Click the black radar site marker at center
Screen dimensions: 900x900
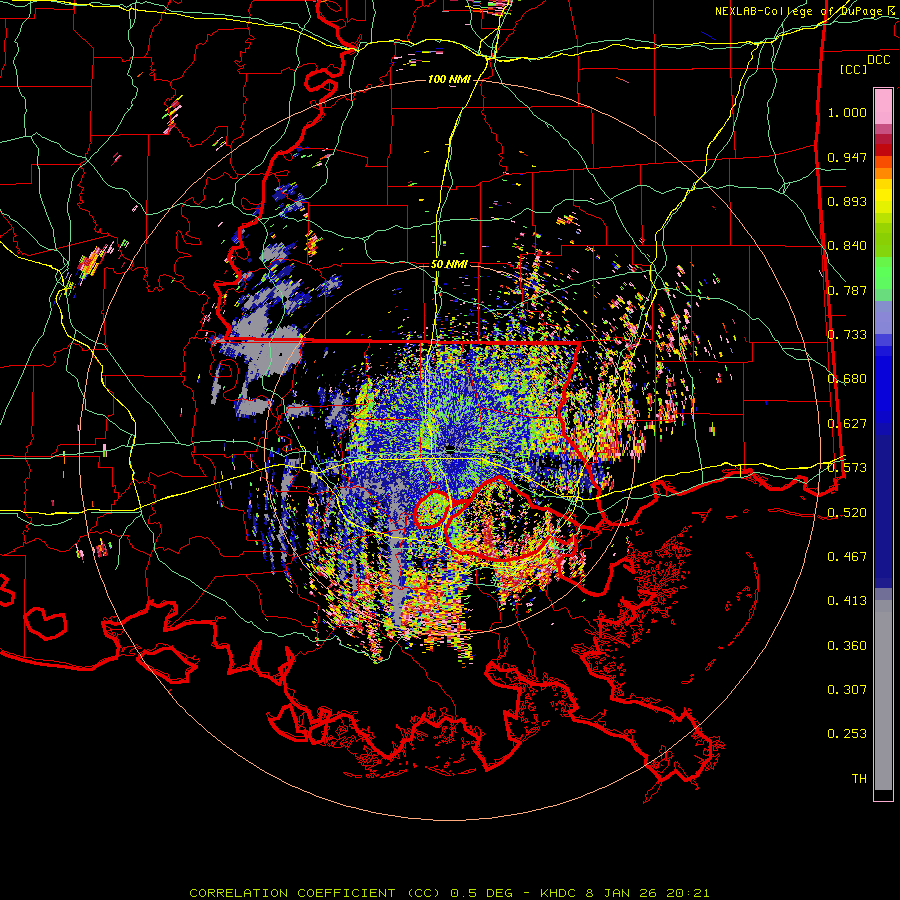(x=451, y=448)
